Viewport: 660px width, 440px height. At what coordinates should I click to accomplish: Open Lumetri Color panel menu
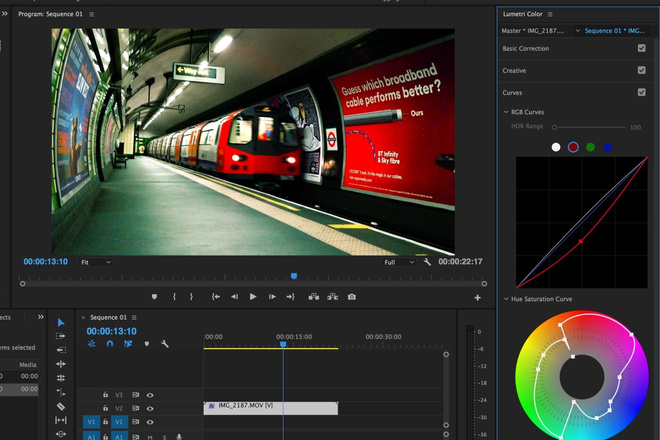[x=550, y=14]
